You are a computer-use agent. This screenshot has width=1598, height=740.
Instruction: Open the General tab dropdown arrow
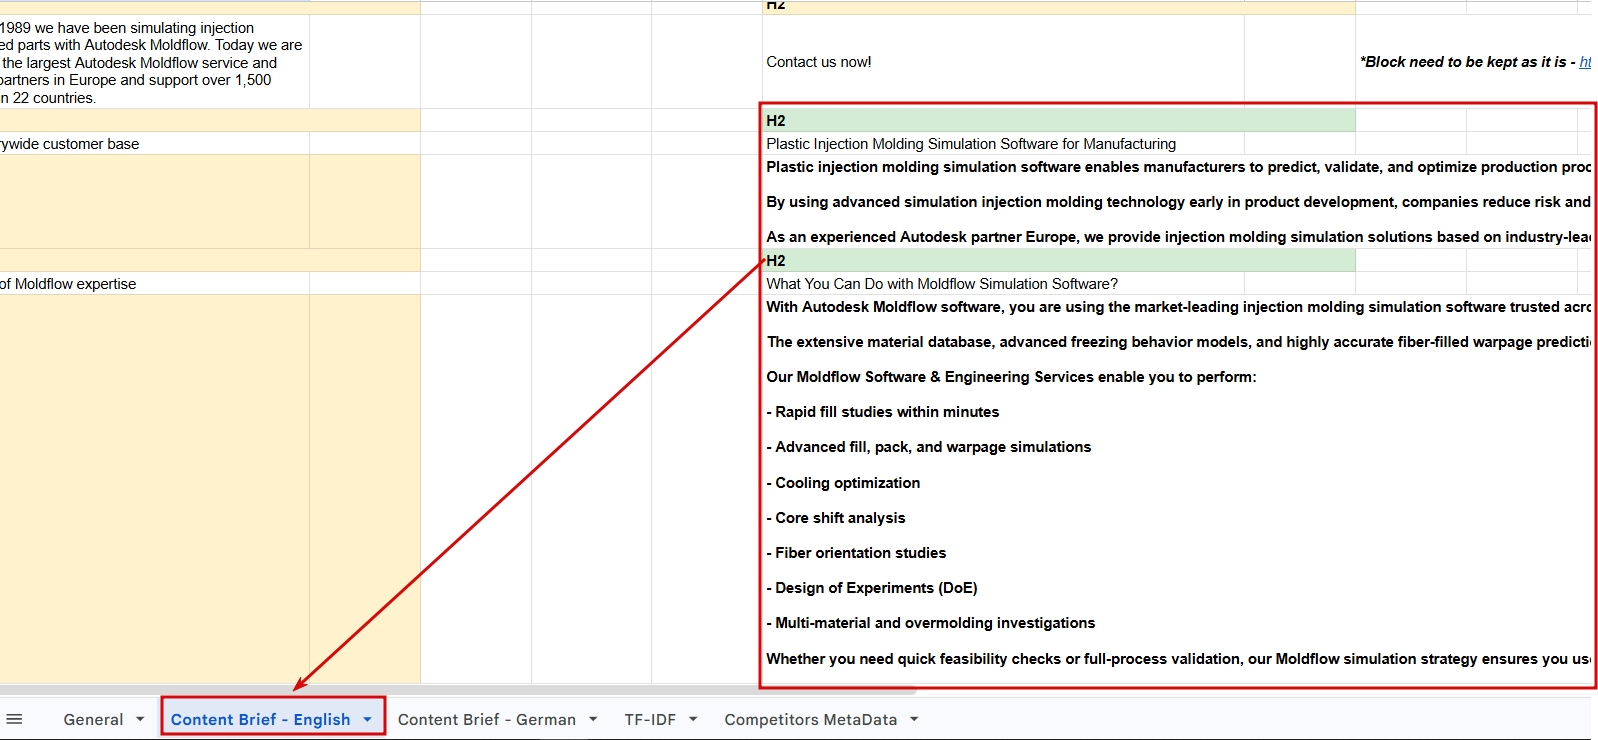click(140, 719)
